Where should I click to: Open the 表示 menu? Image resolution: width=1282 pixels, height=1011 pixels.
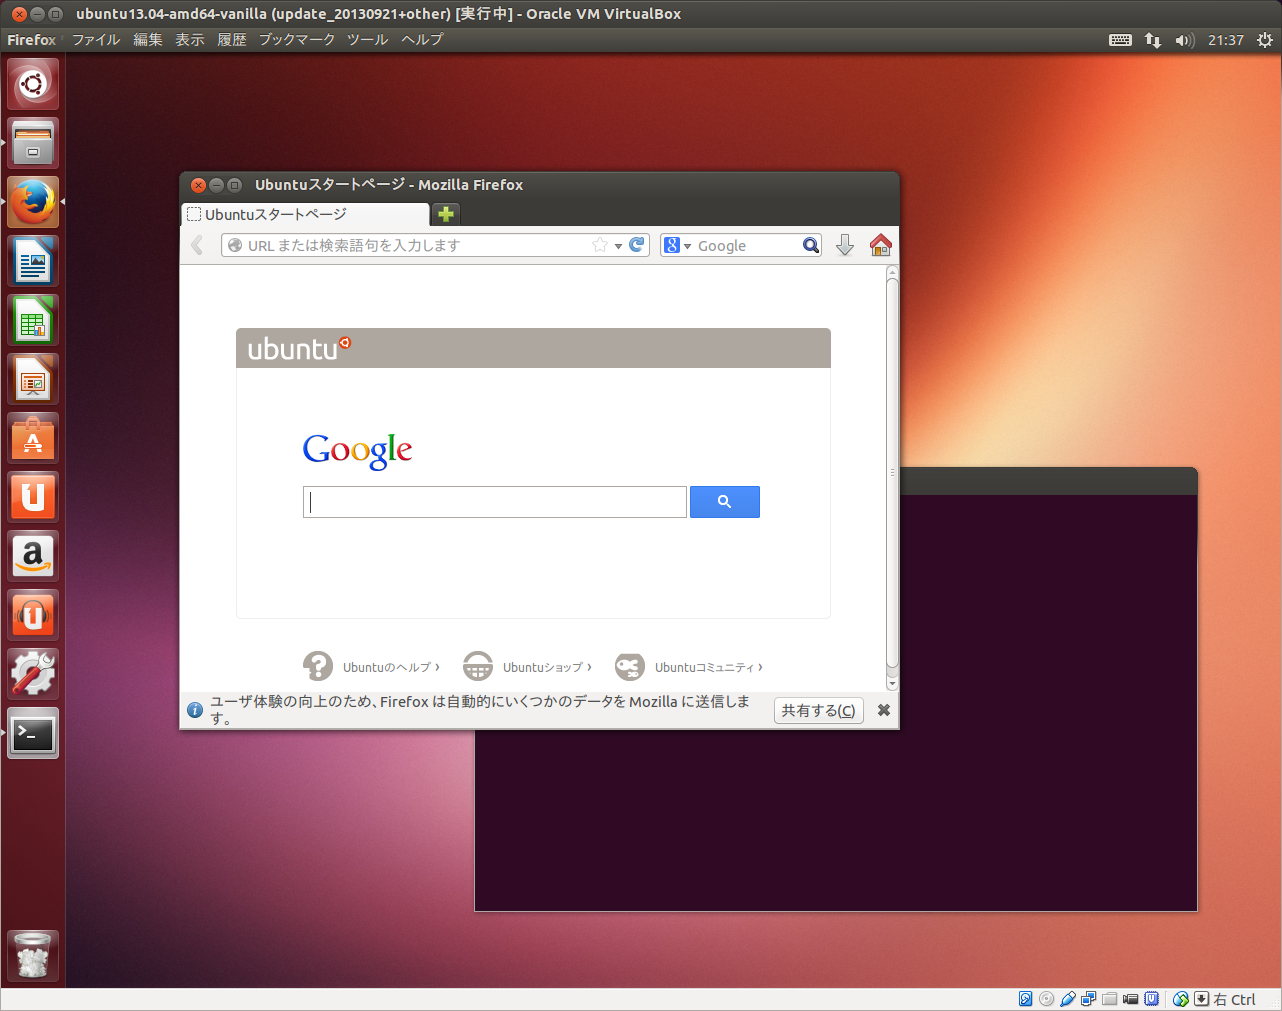tap(190, 40)
